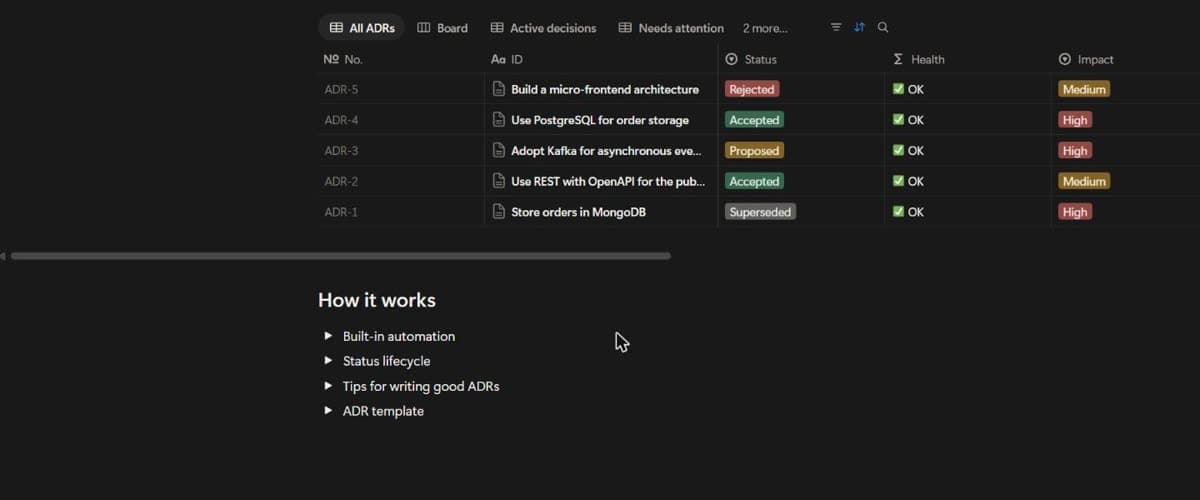This screenshot has width=1200, height=500.
Task: Select the ADR-4 number cell
Action: click(401, 120)
